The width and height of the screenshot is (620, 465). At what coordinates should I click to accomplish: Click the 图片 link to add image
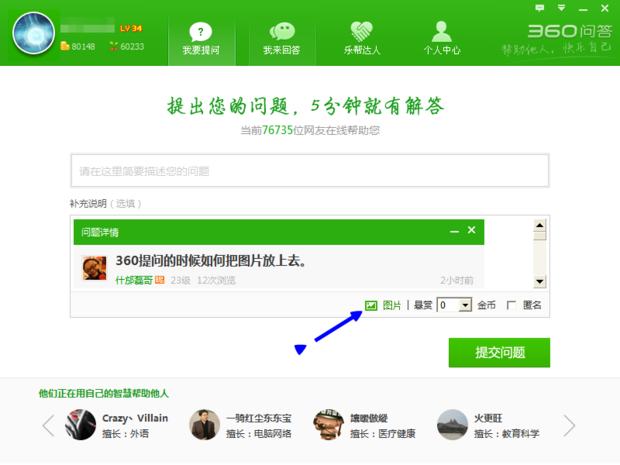392,305
